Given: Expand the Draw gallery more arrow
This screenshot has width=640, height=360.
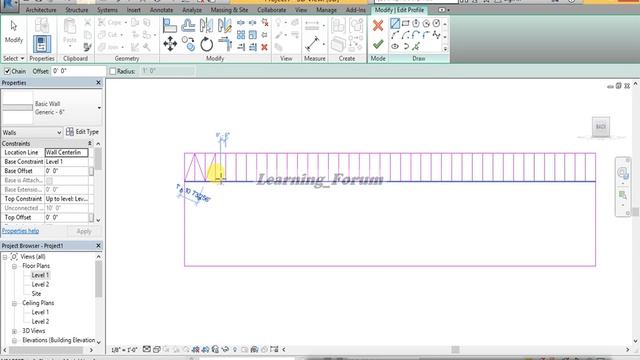Looking at the screenshot, I should [x=445, y=49].
